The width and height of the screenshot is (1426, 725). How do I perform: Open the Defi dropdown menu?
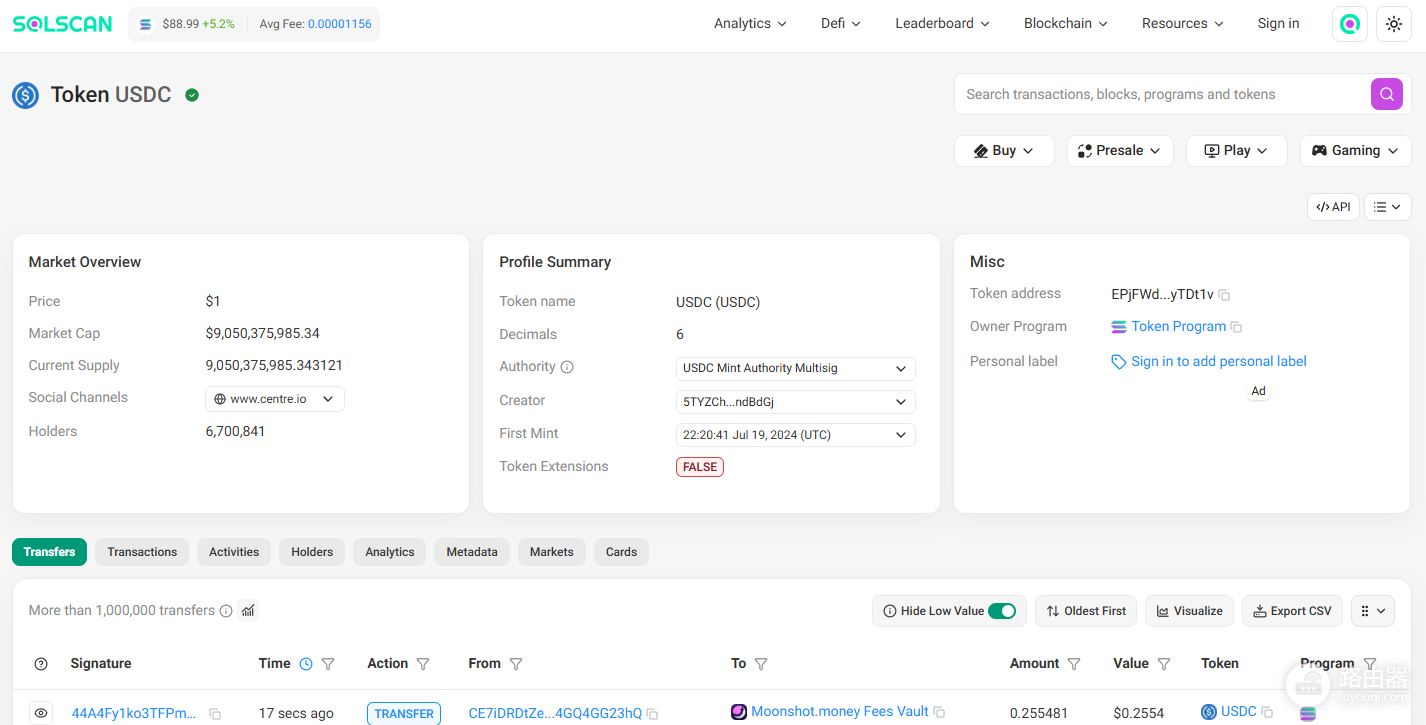pyautogui.click(x=841, y=24)
